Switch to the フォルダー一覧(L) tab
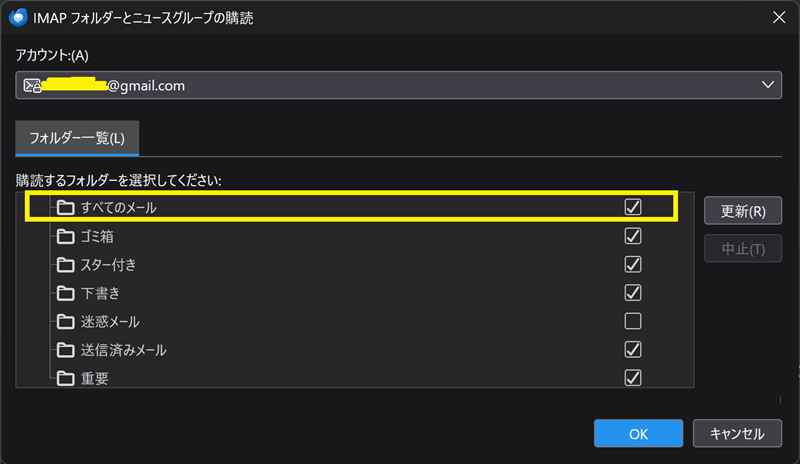800x464 pixels. click(77, 138)
